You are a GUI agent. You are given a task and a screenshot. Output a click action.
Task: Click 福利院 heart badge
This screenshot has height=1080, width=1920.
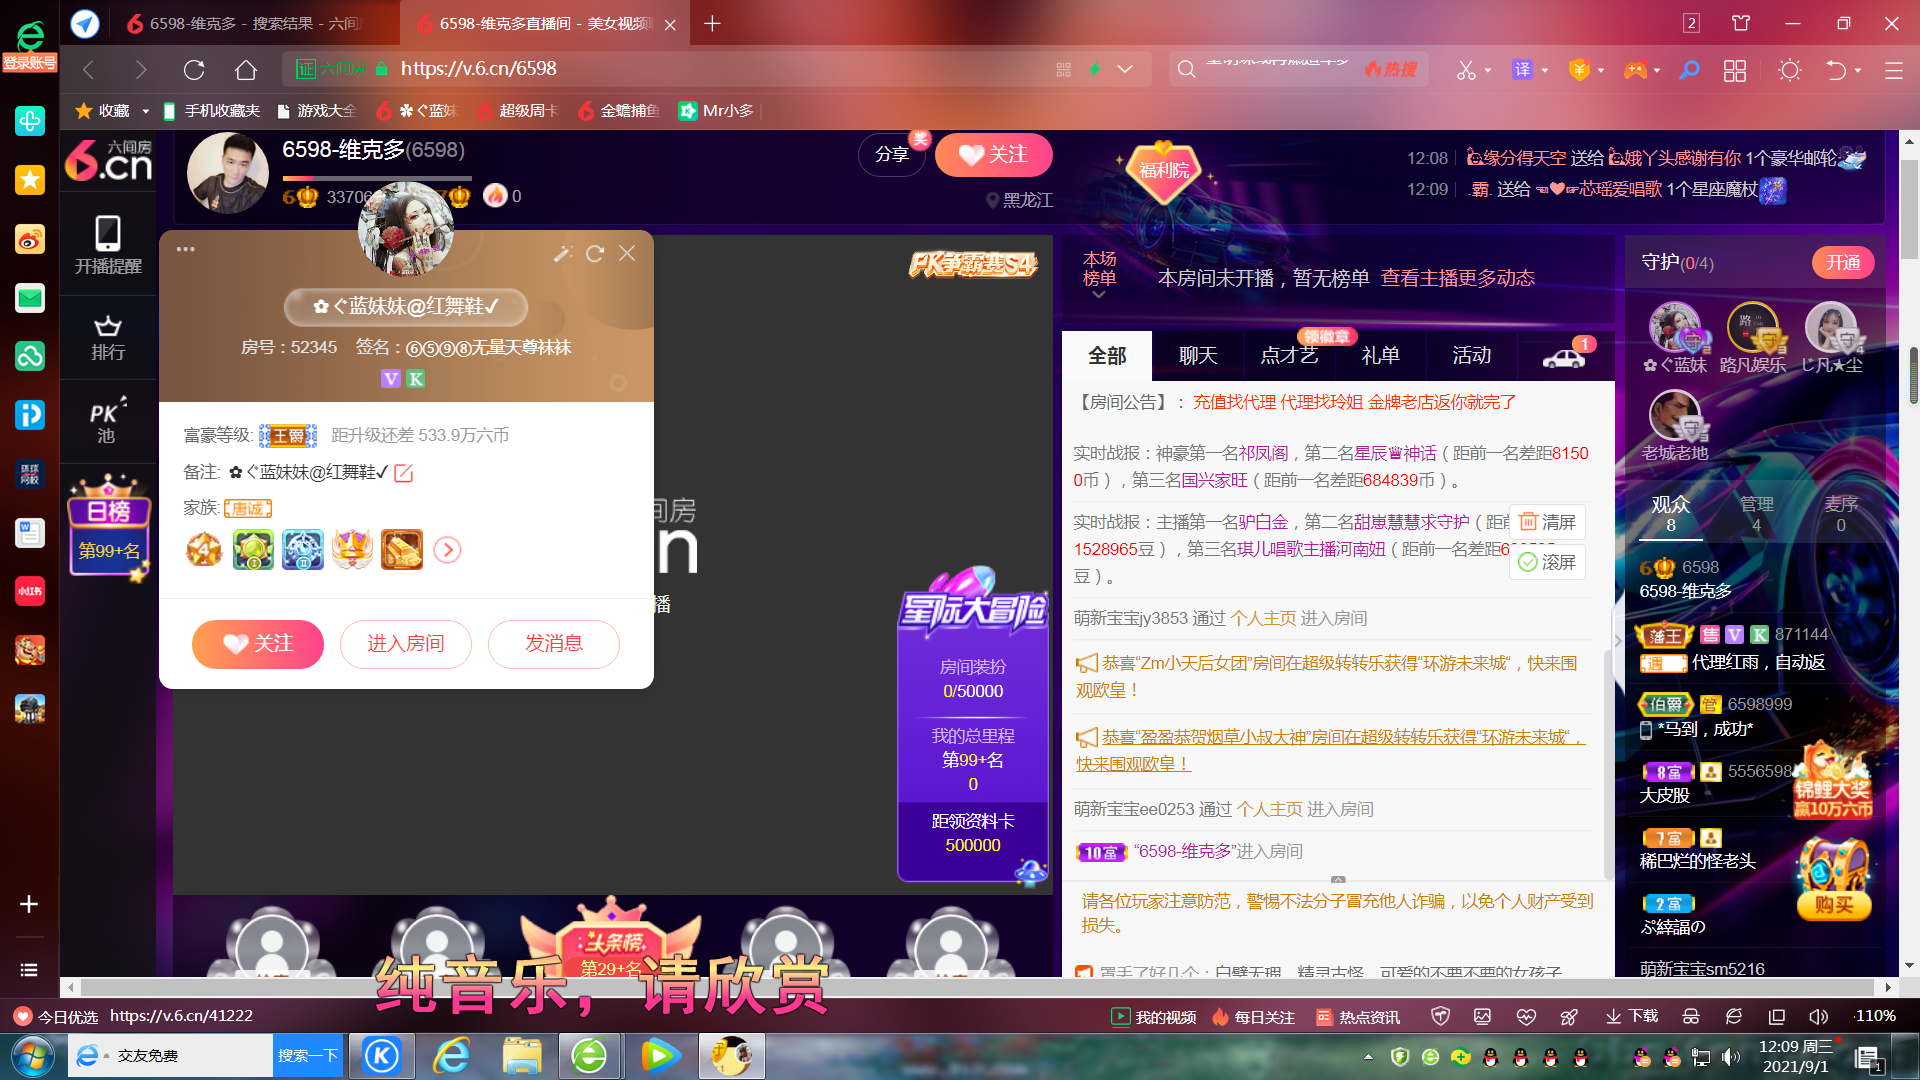click(1164, 171)
